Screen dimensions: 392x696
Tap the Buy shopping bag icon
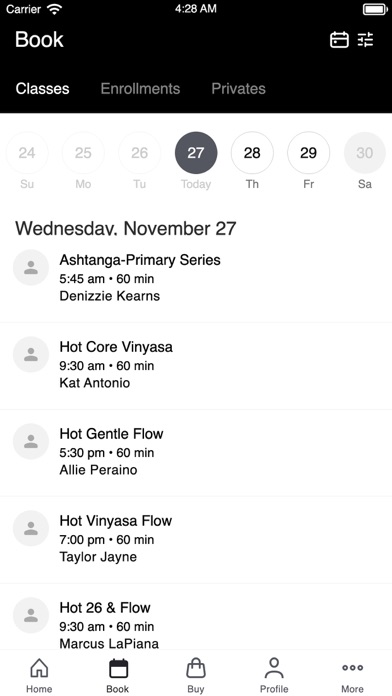tap(196, 668)
